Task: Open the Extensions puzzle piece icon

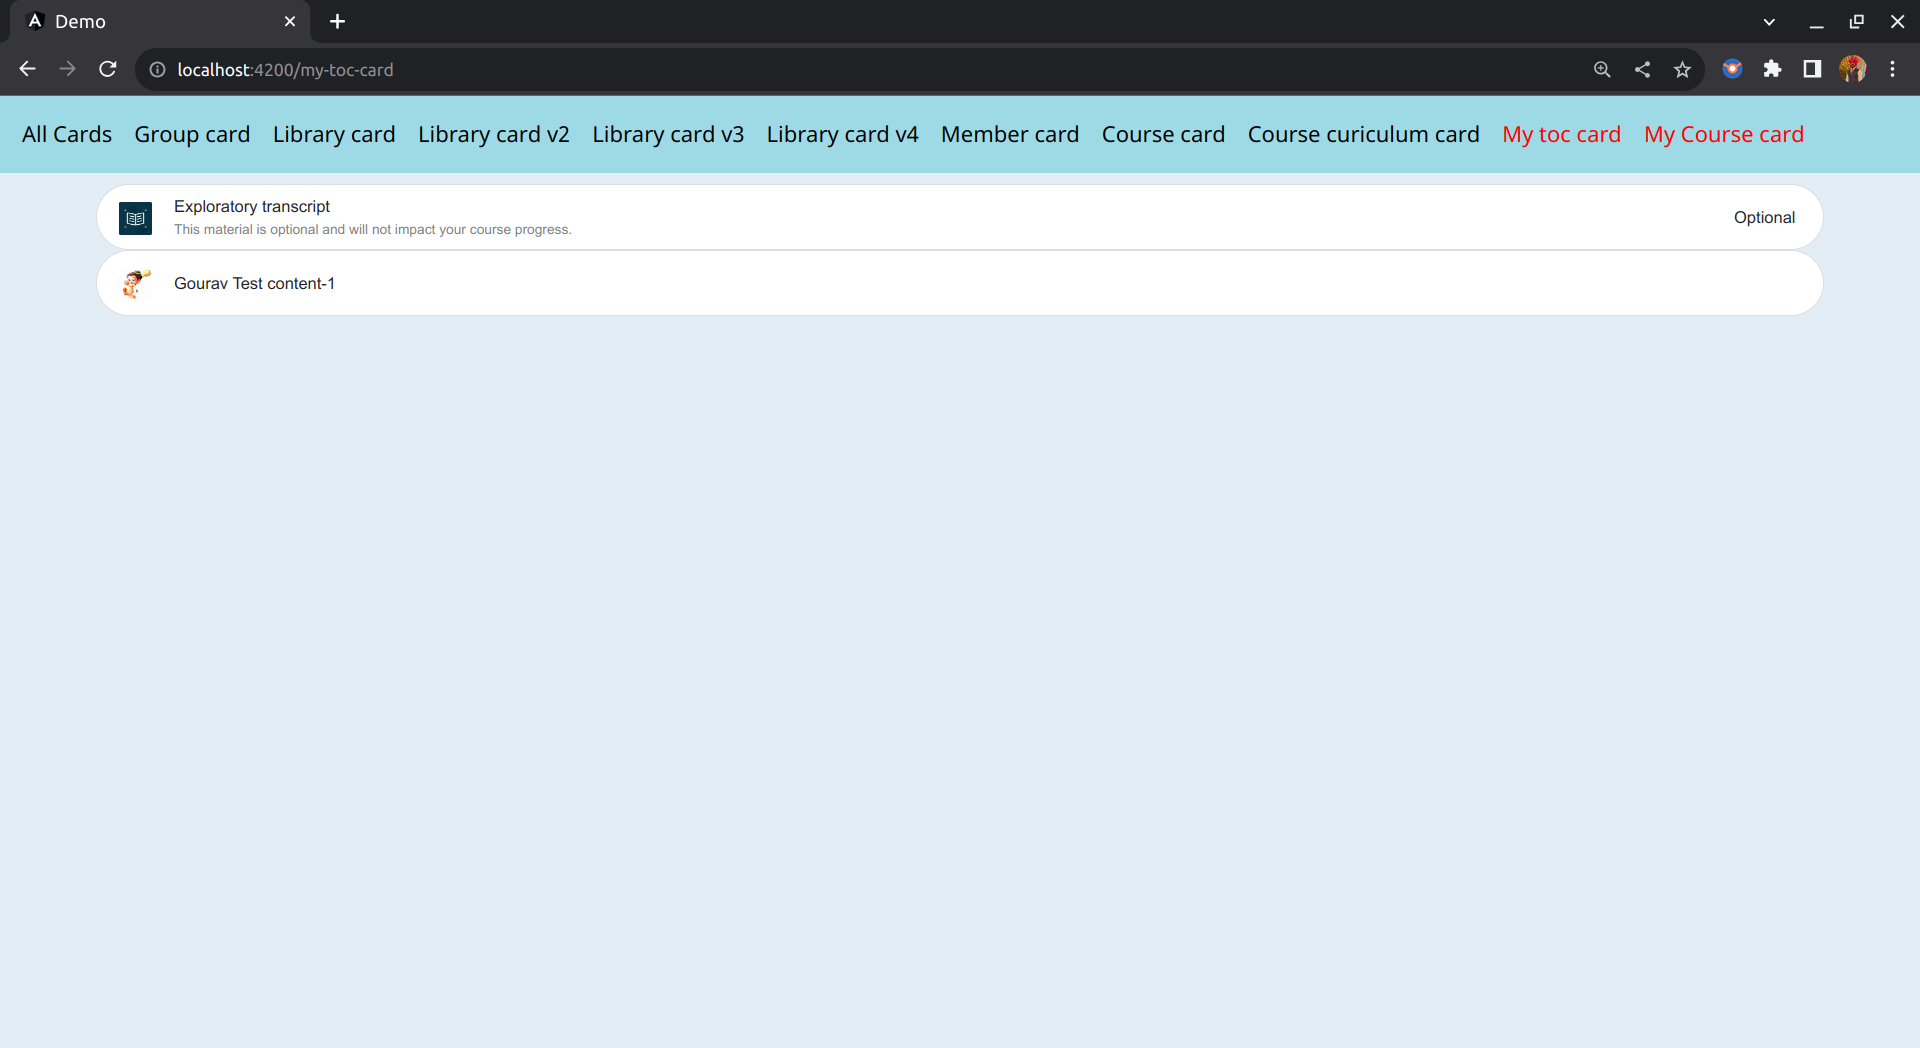Action: (1772, 69)
